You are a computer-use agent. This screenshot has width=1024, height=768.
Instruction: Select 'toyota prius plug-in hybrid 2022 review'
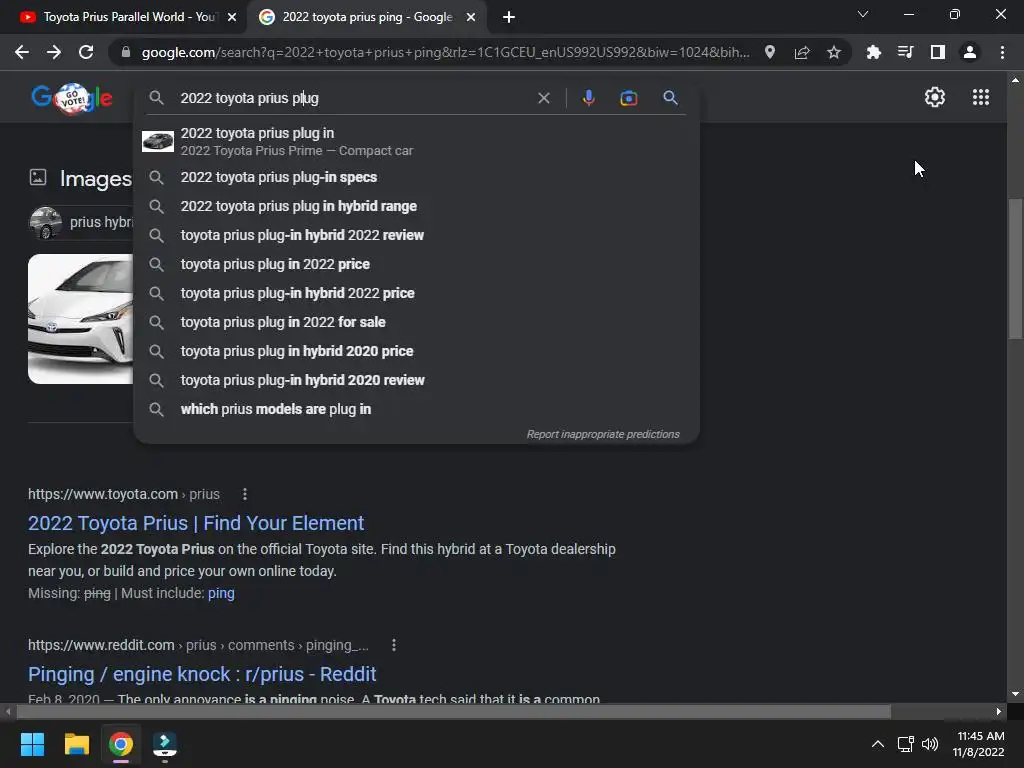pos(417,235)
